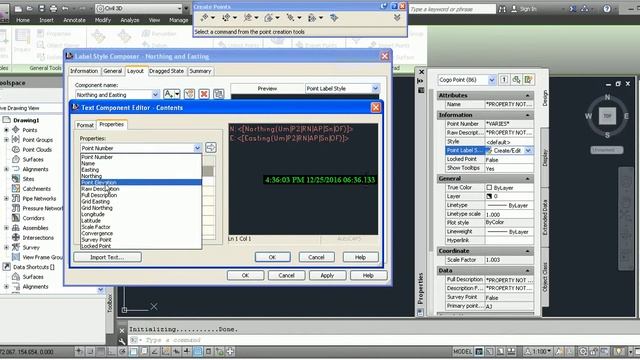Expand the Create Points toolbar with double chevron
Viewport: 640px width, 360px height.
point(397,18)
